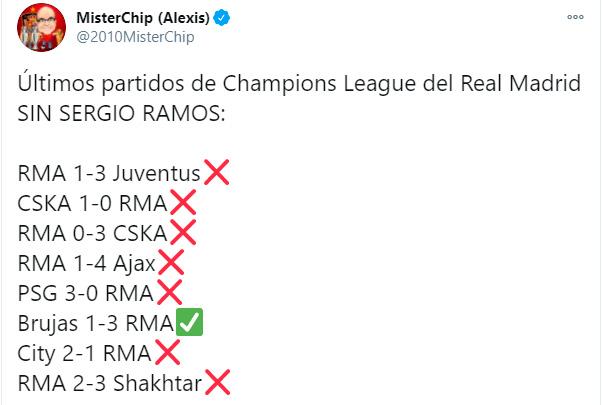Open the tweet's three-dot more options menu

click(577, 18)
